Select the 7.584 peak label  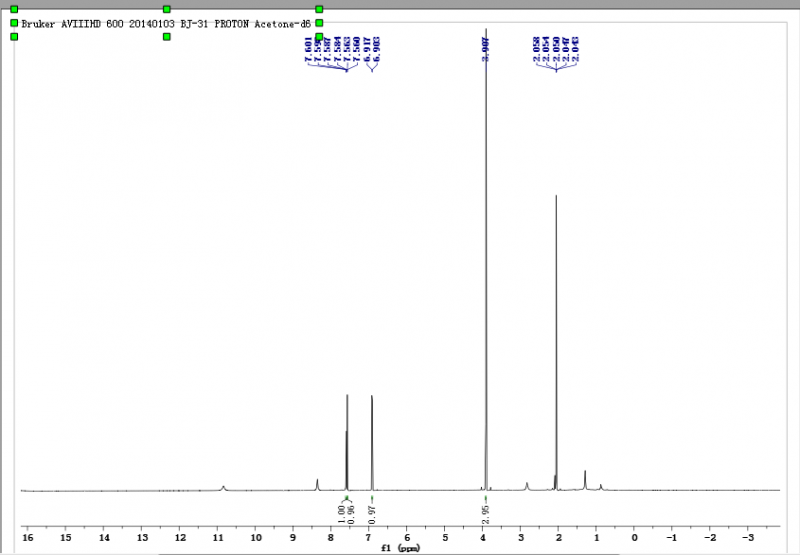pyautogui.click(x=337, y=49)
